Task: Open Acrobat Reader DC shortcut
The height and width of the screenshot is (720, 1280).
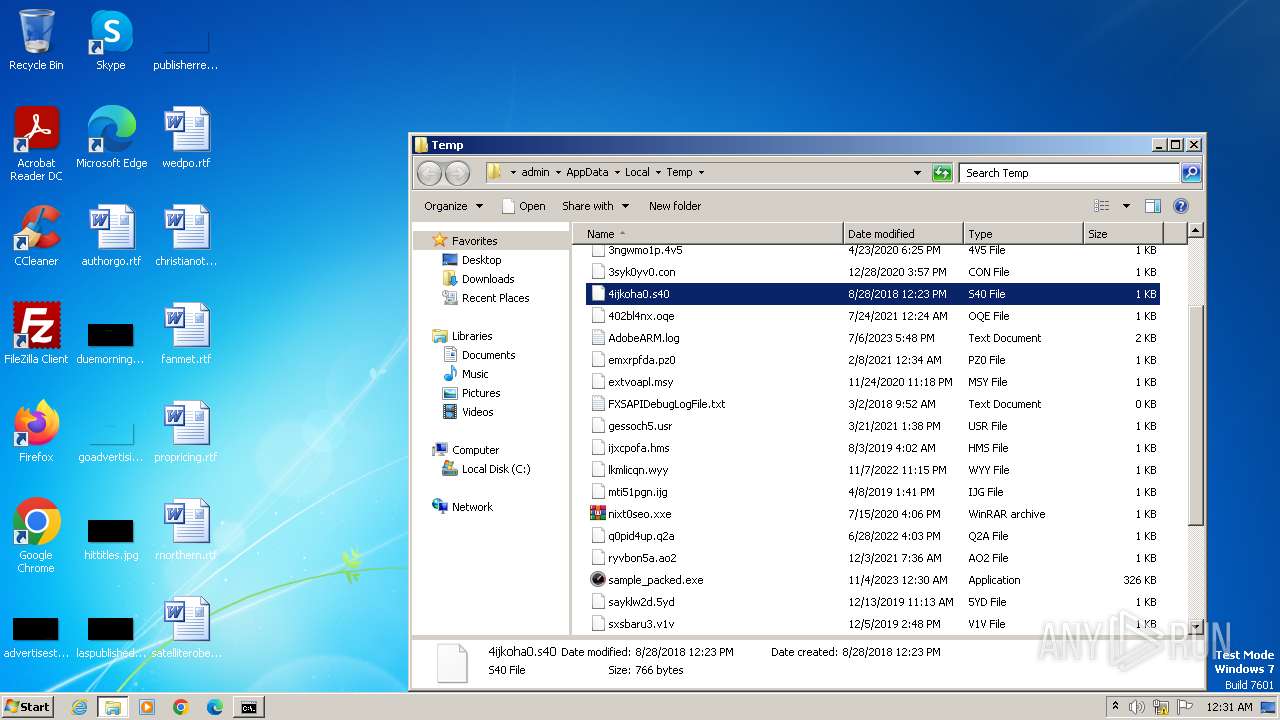Action: click(36, 144)
